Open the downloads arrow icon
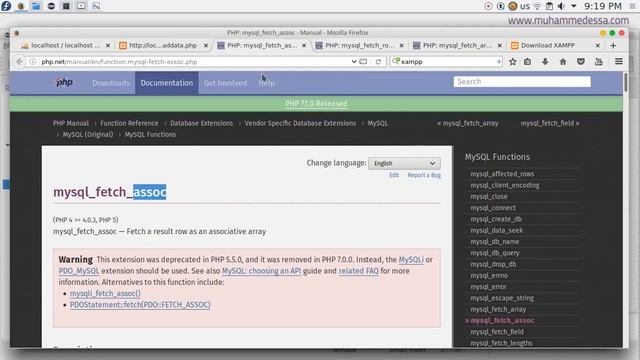 (x=545, y=62)
